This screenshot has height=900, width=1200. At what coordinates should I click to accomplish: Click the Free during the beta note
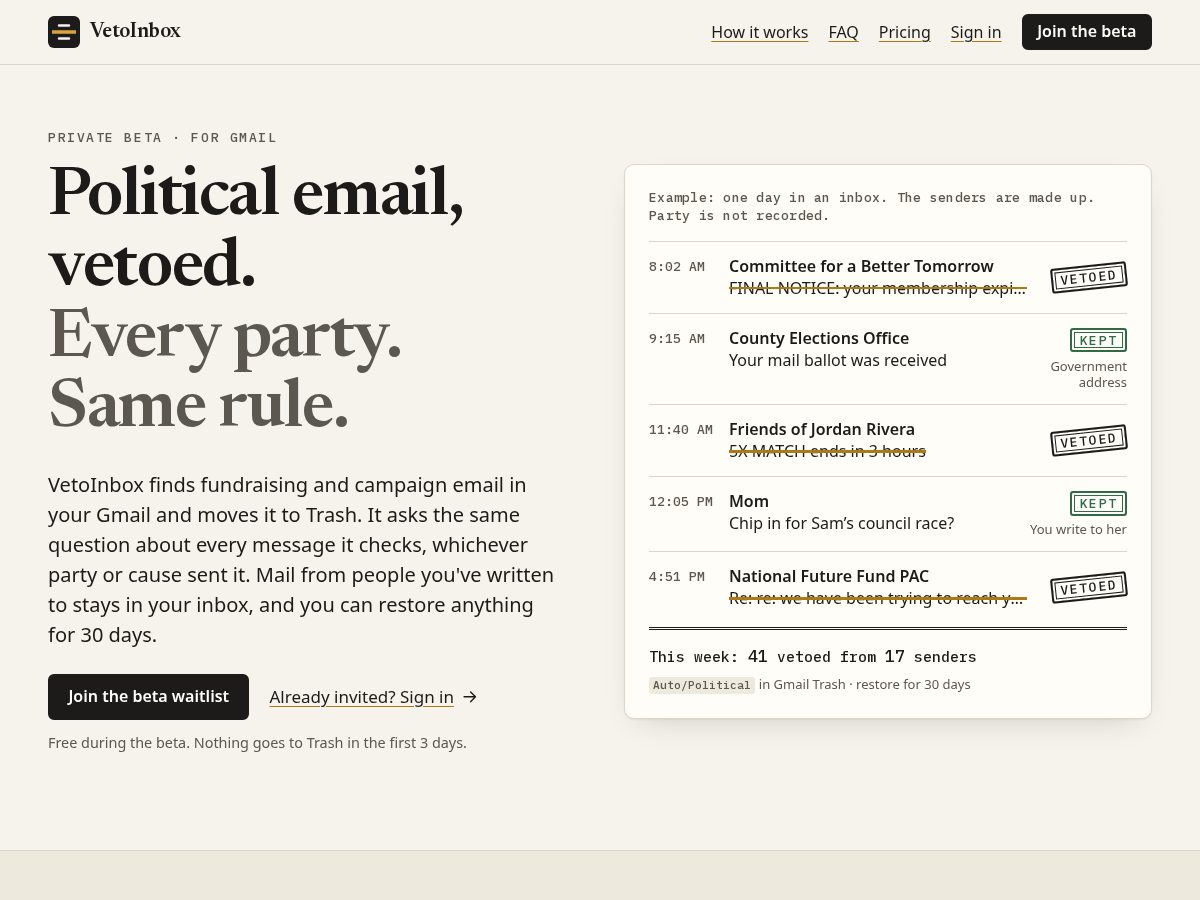[257, 743]
